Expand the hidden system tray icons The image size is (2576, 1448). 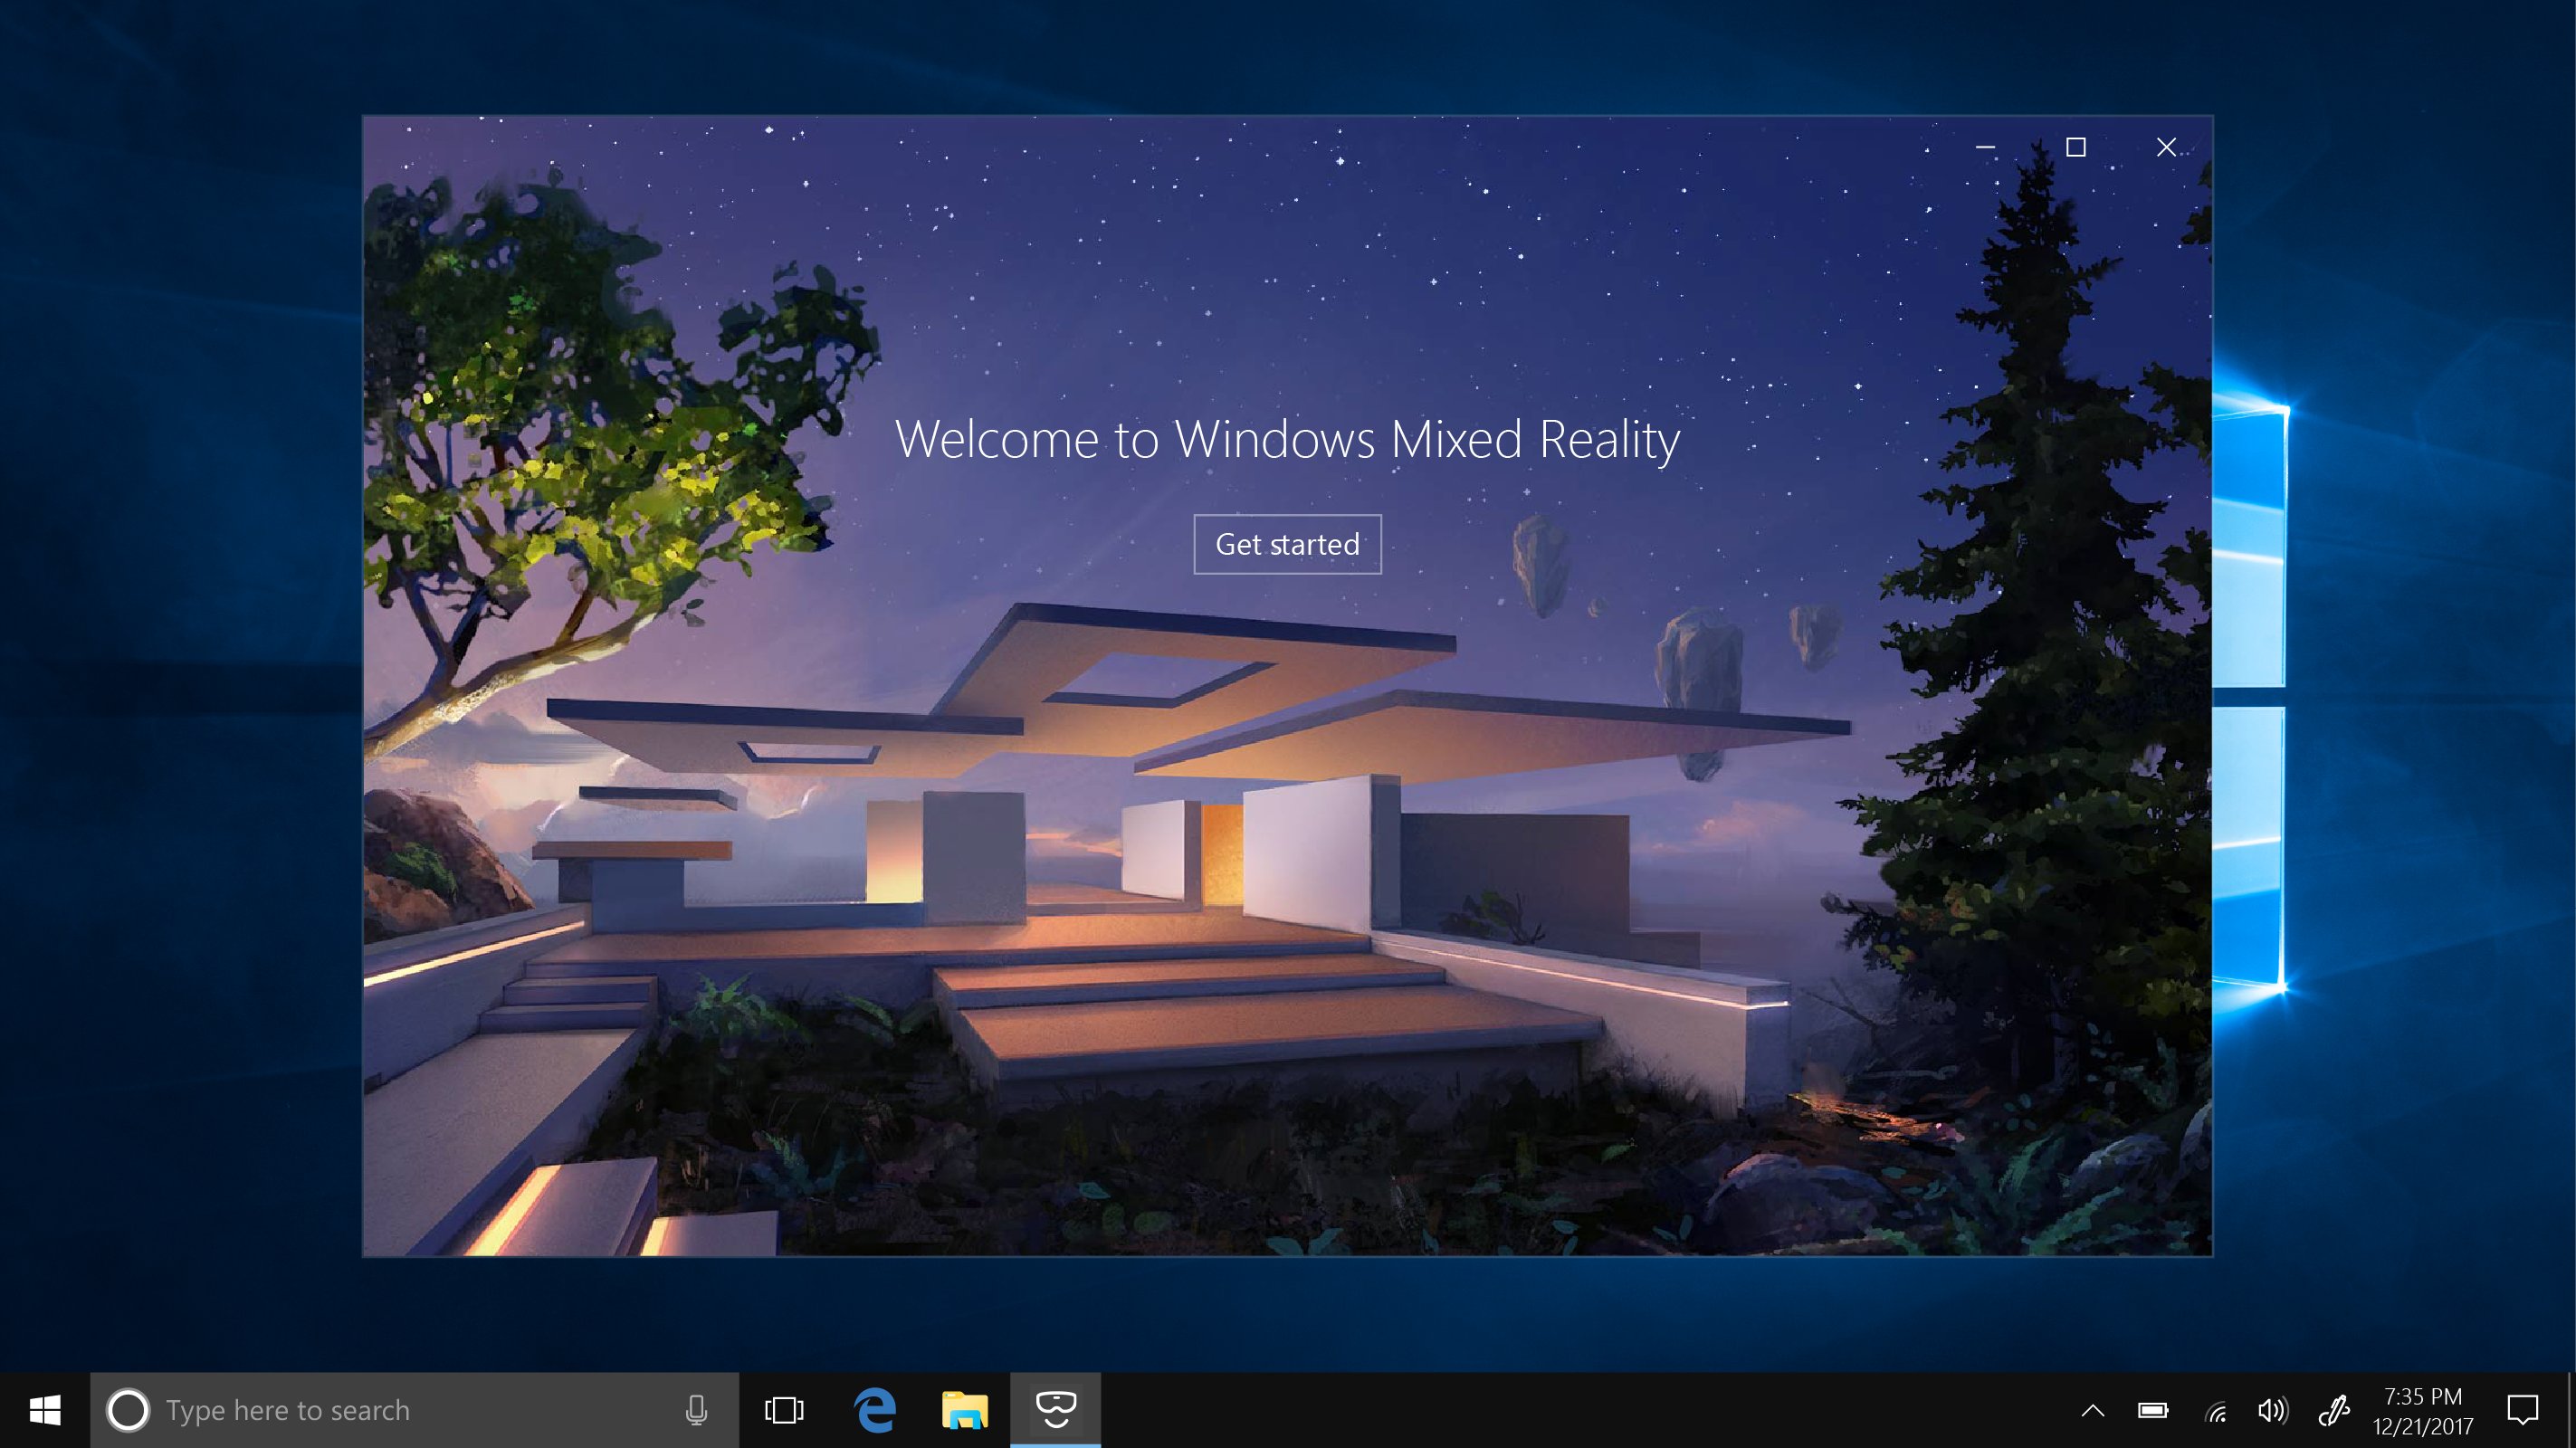point(2093,1410)
